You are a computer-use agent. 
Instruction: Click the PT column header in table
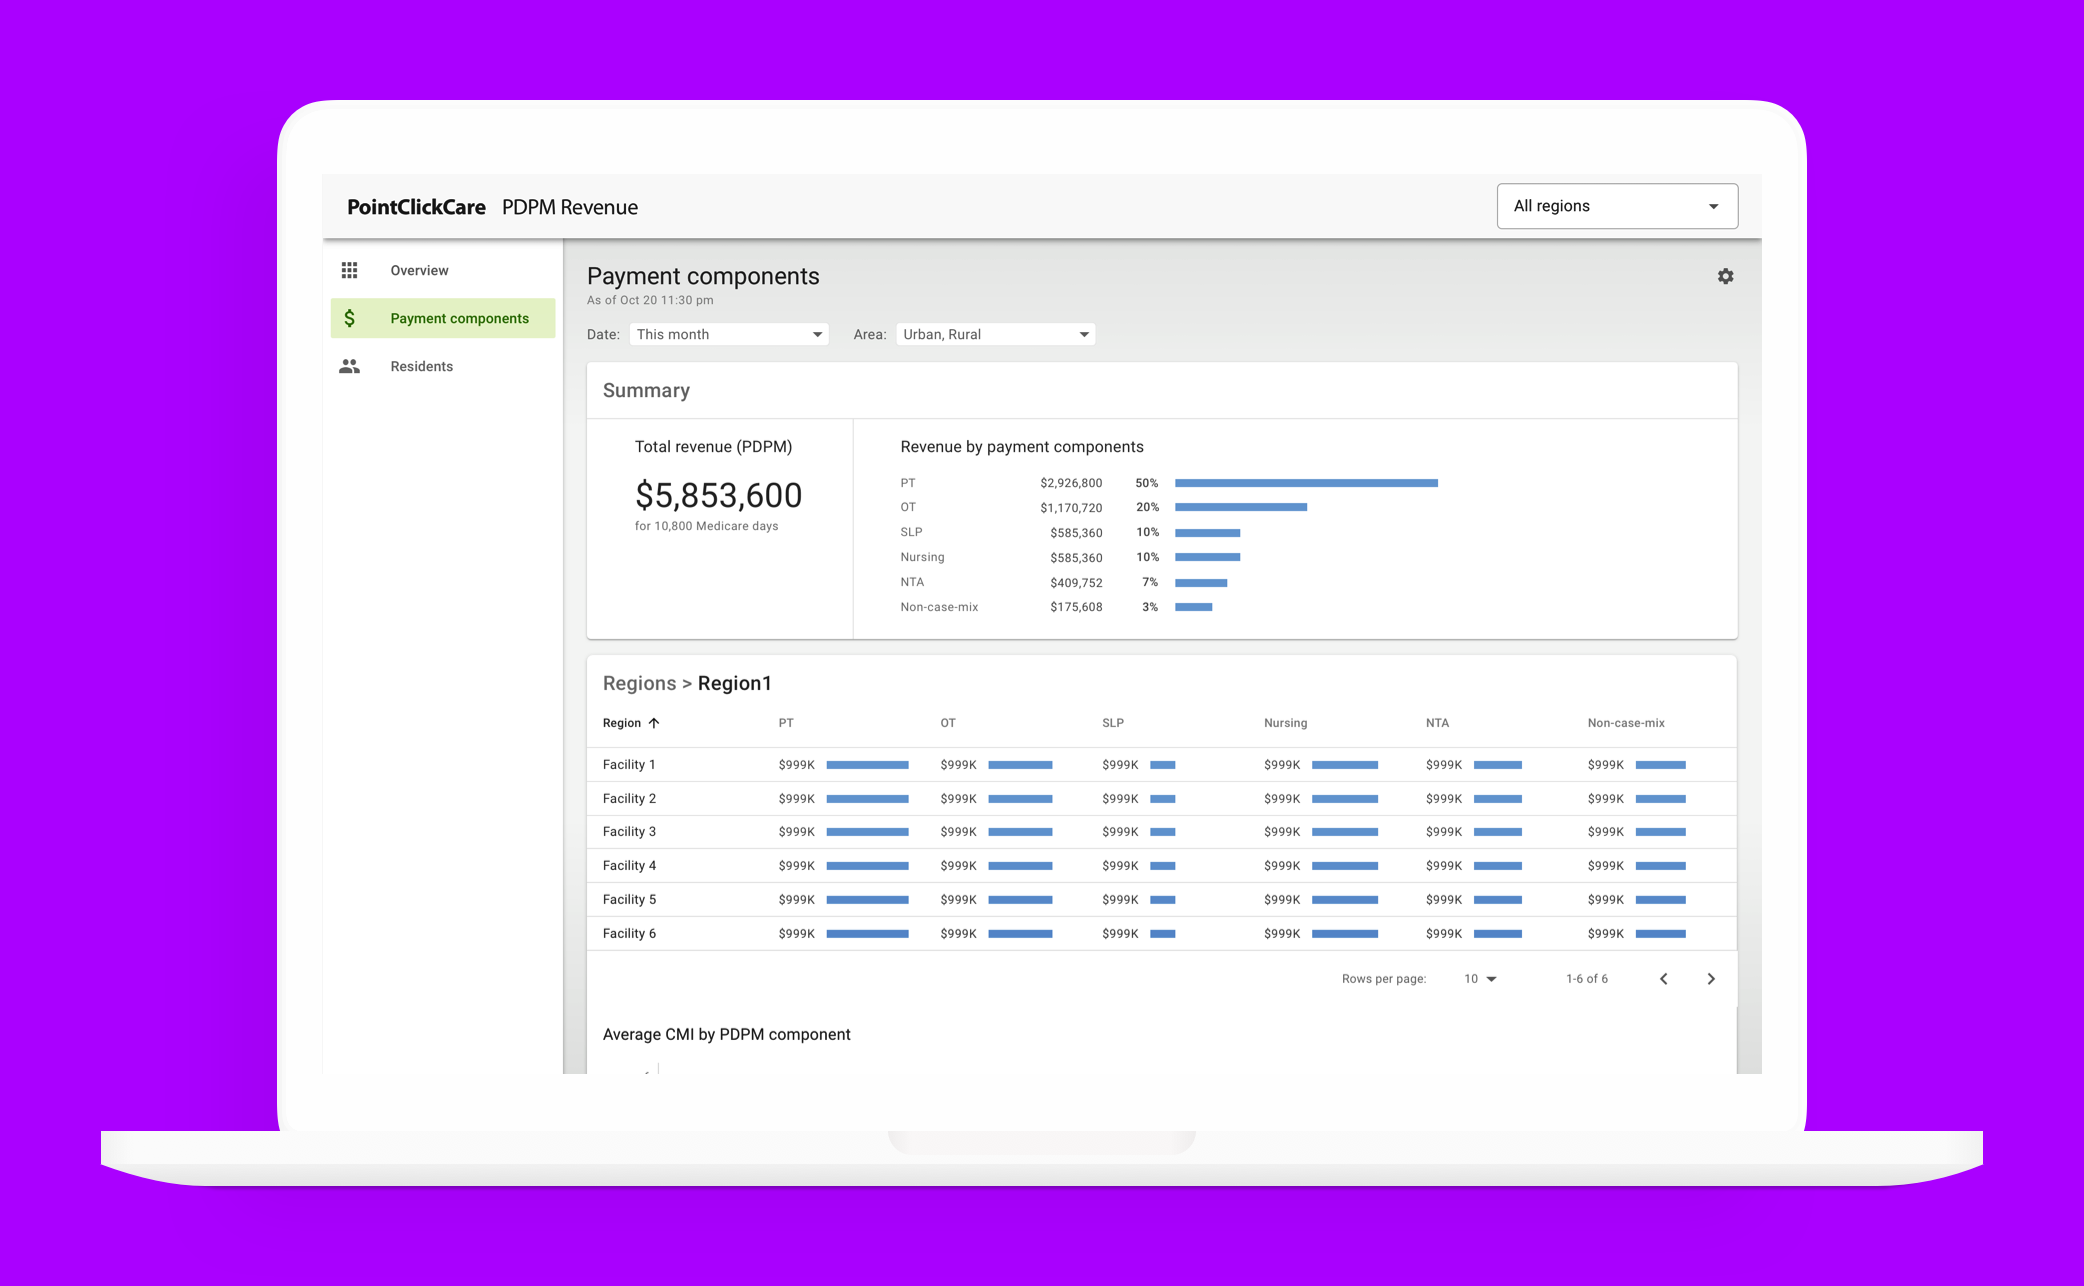click(786, 723)
